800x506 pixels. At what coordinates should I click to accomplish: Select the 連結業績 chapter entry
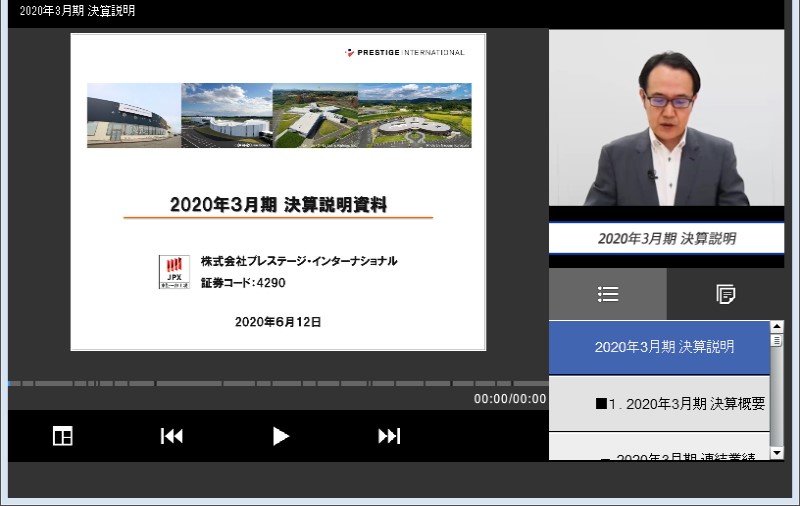click(659, 447)
